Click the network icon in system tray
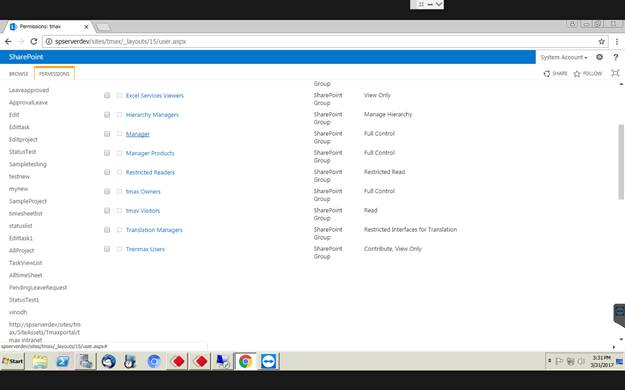625x390 pixels. click(570, 361)
